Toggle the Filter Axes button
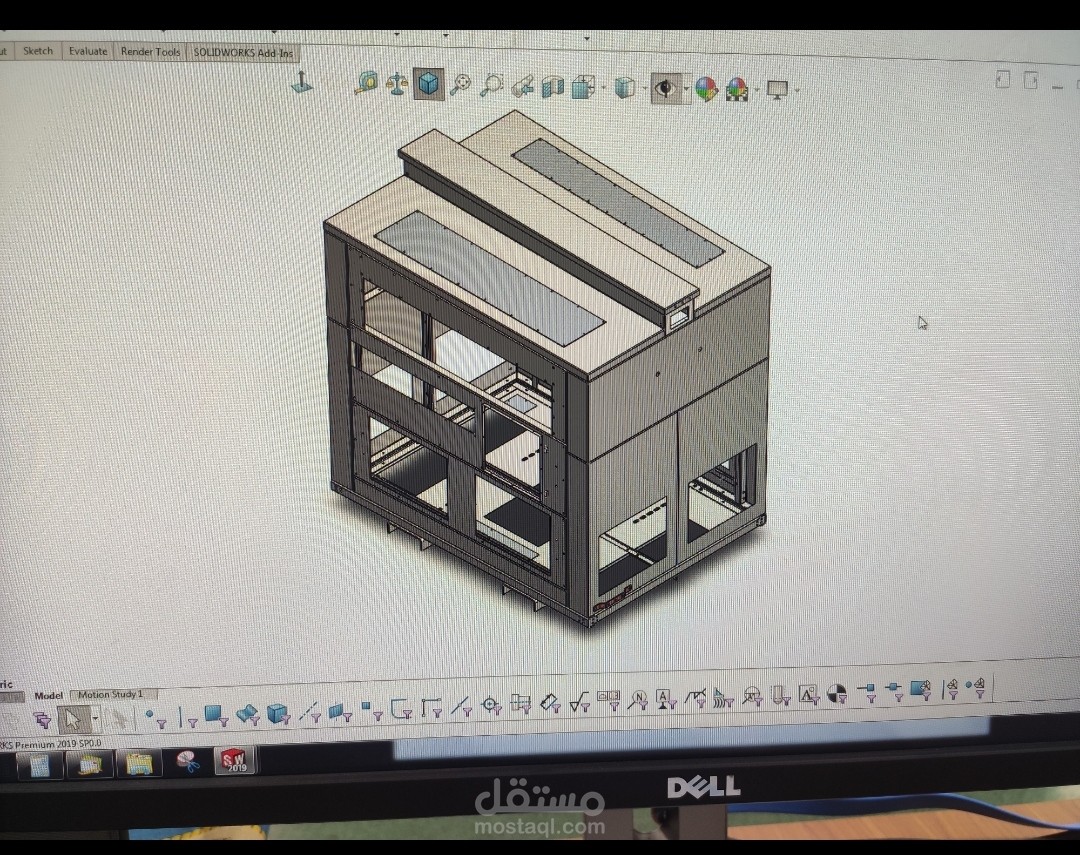The height and width of the screenshot is (855, 1080). click(309, 712)
